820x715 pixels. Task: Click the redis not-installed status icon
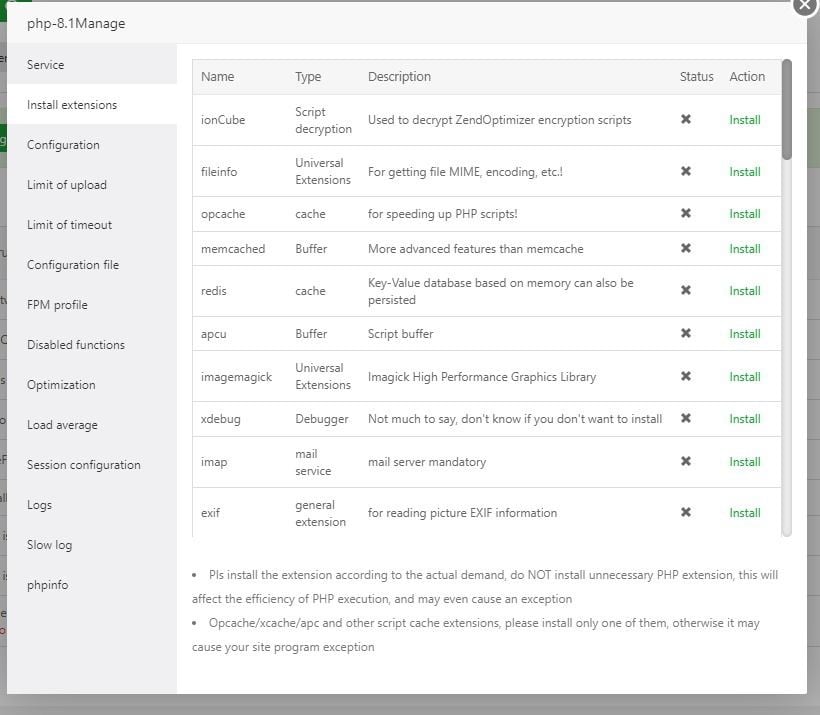[x=686, y=291]
